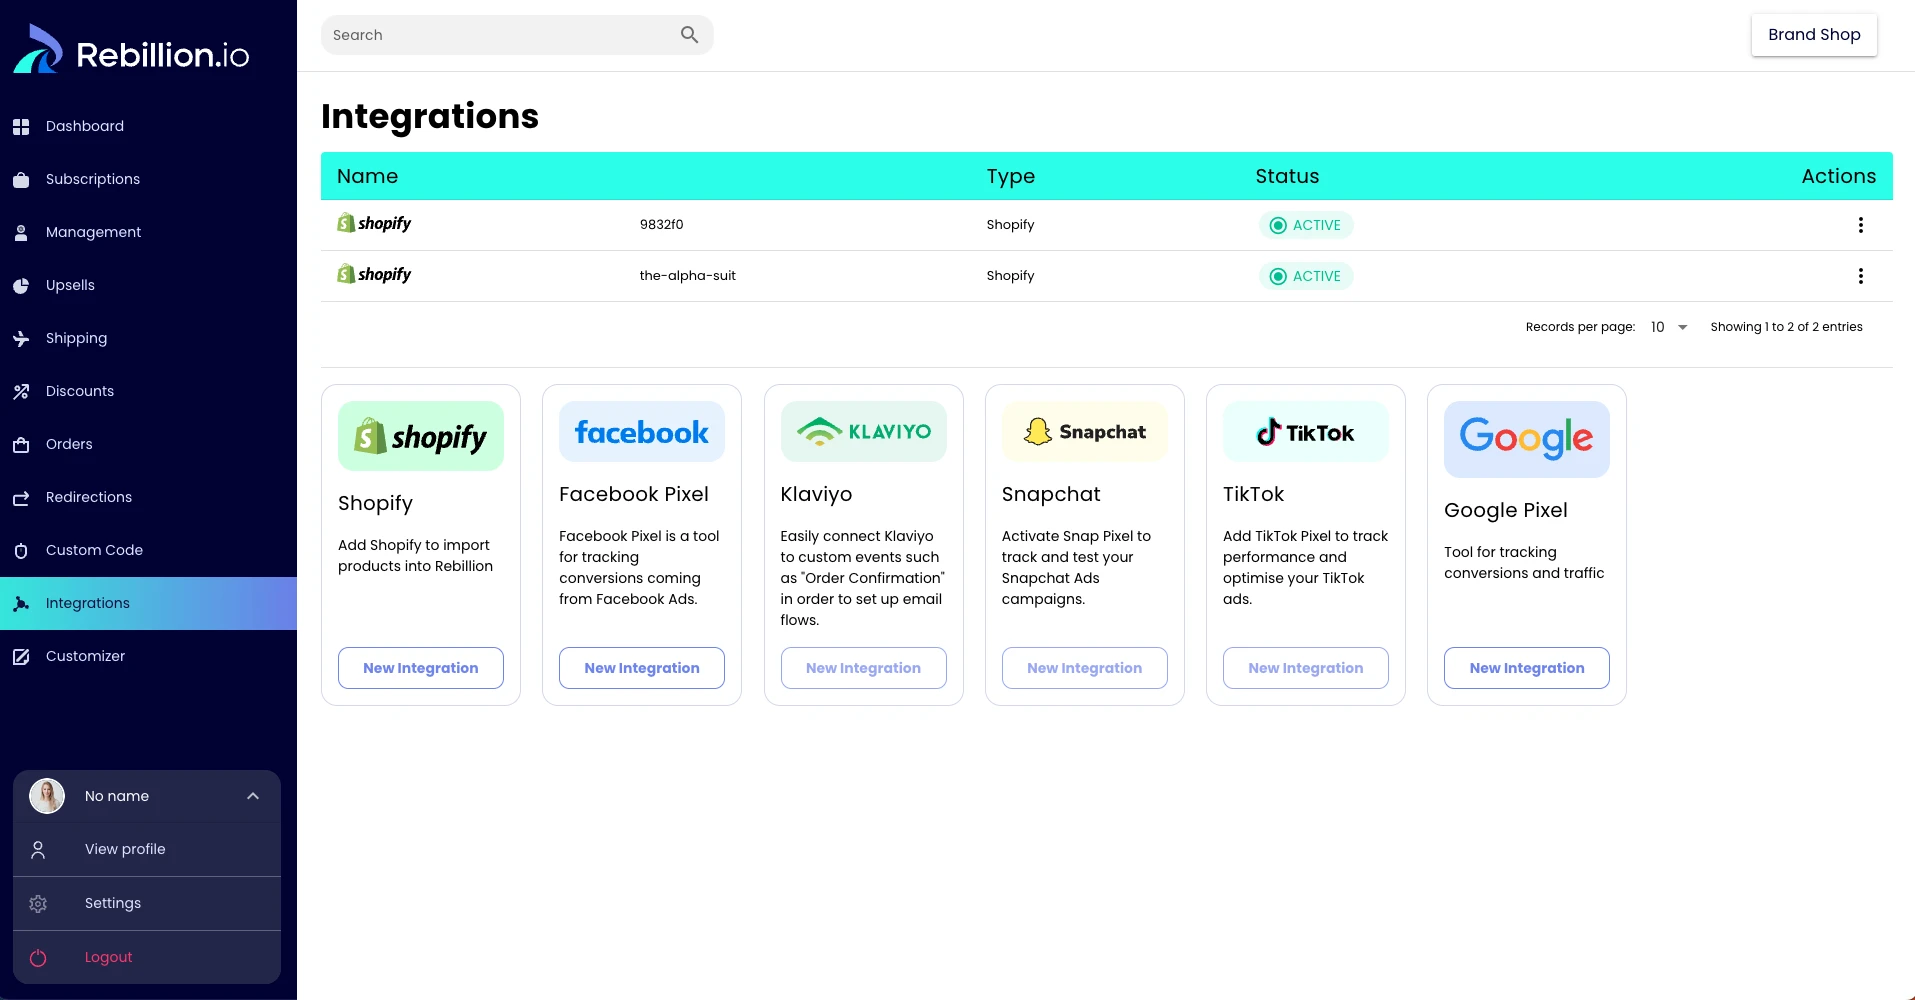This screenshot has height=1000, width=1915.
Task: Add new Shopify integration
Action: 421,668
